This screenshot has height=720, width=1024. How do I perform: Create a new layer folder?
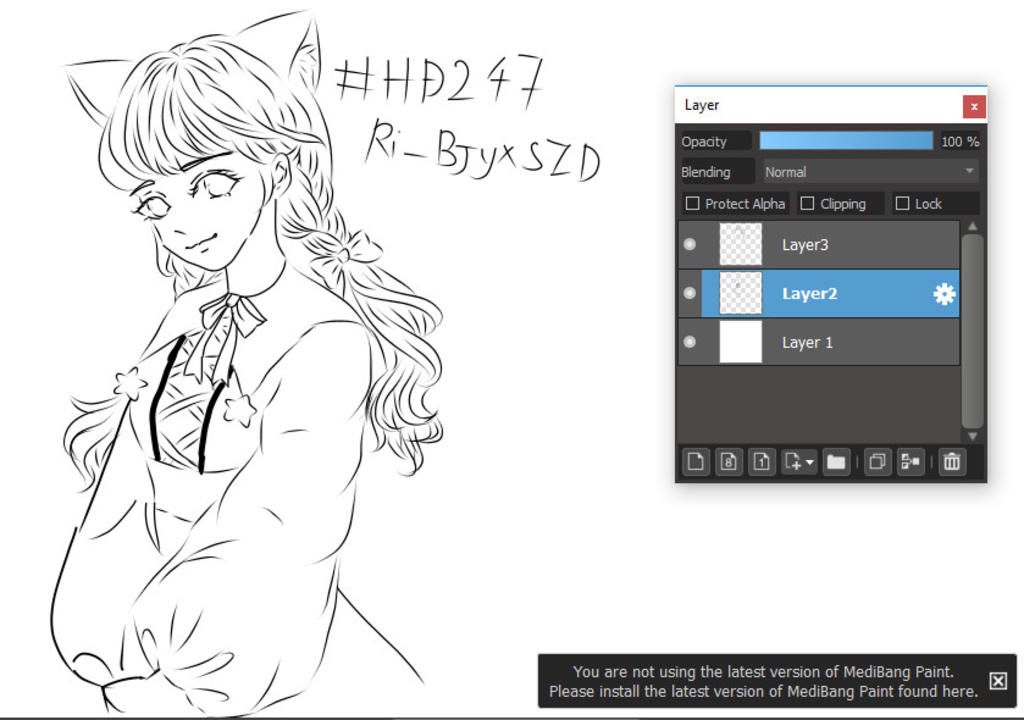click(x=836, y=461)
